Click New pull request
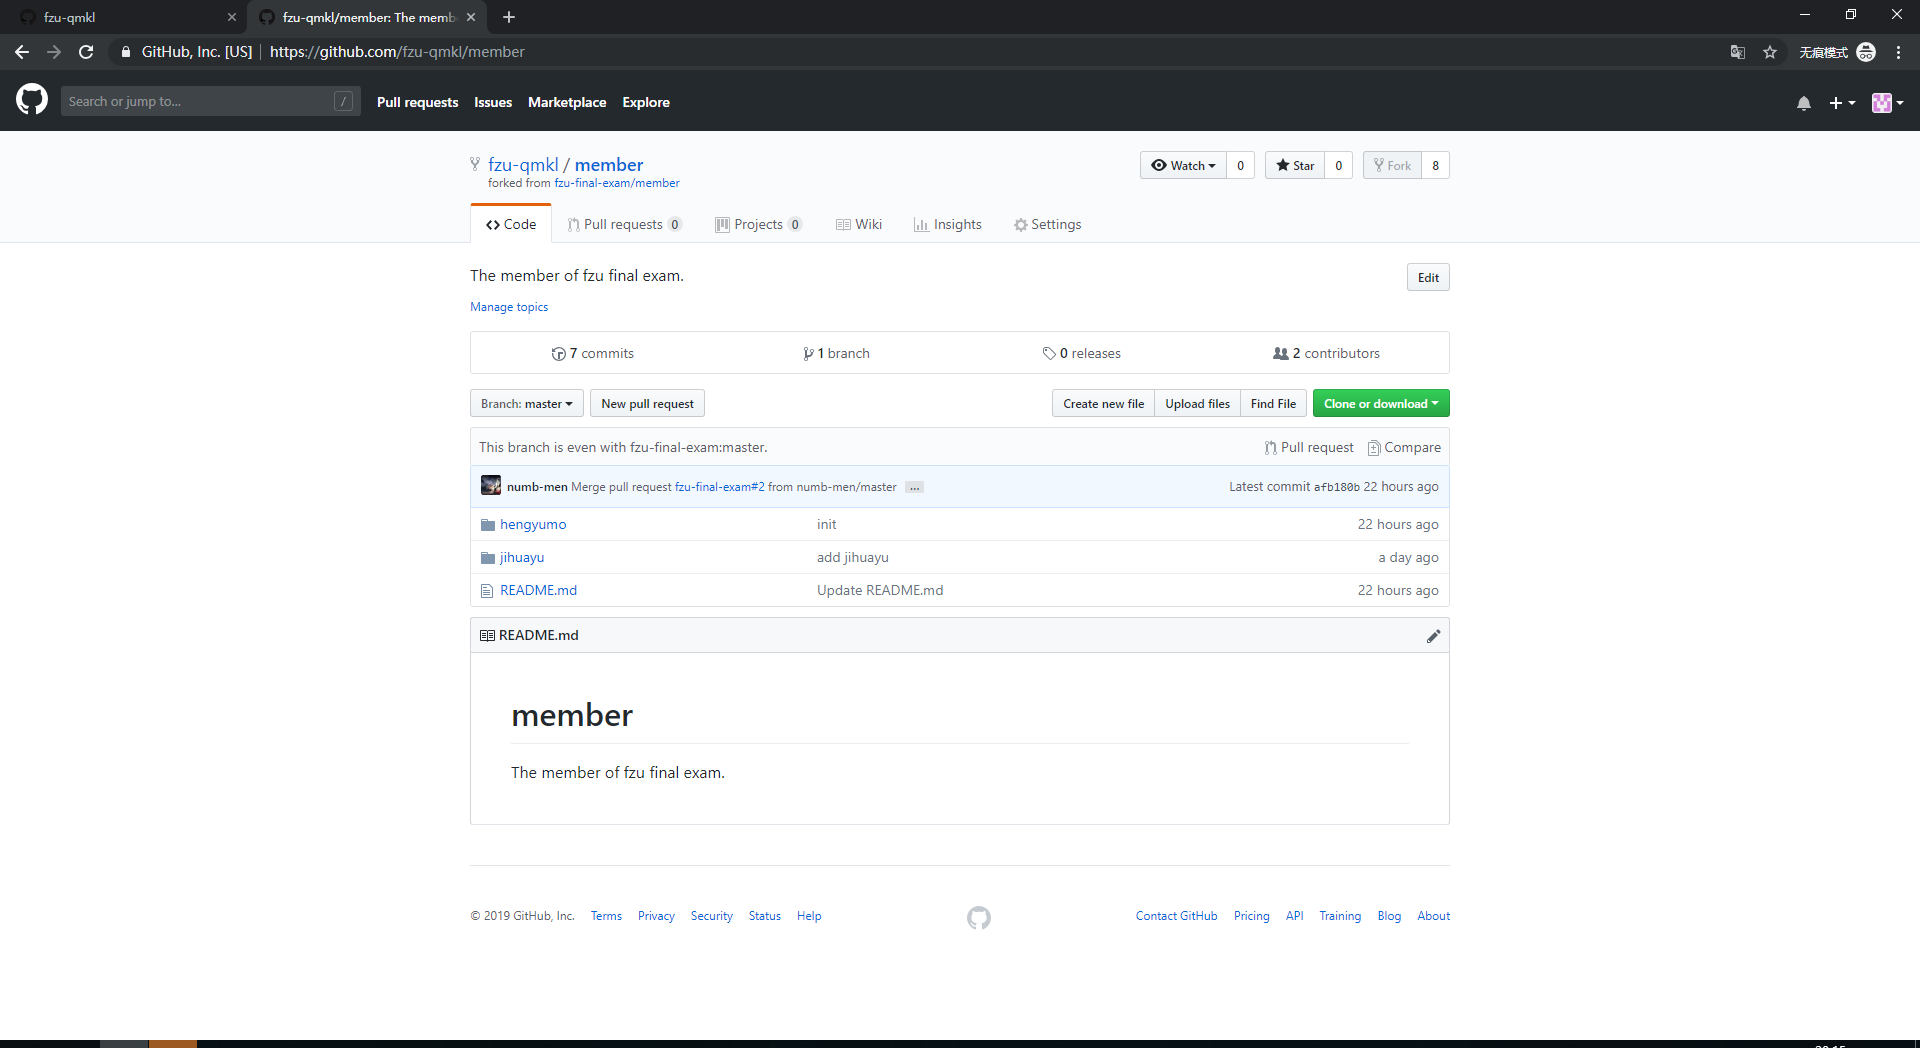Viewport: 1920px width, 1048px height. point(647,403)
